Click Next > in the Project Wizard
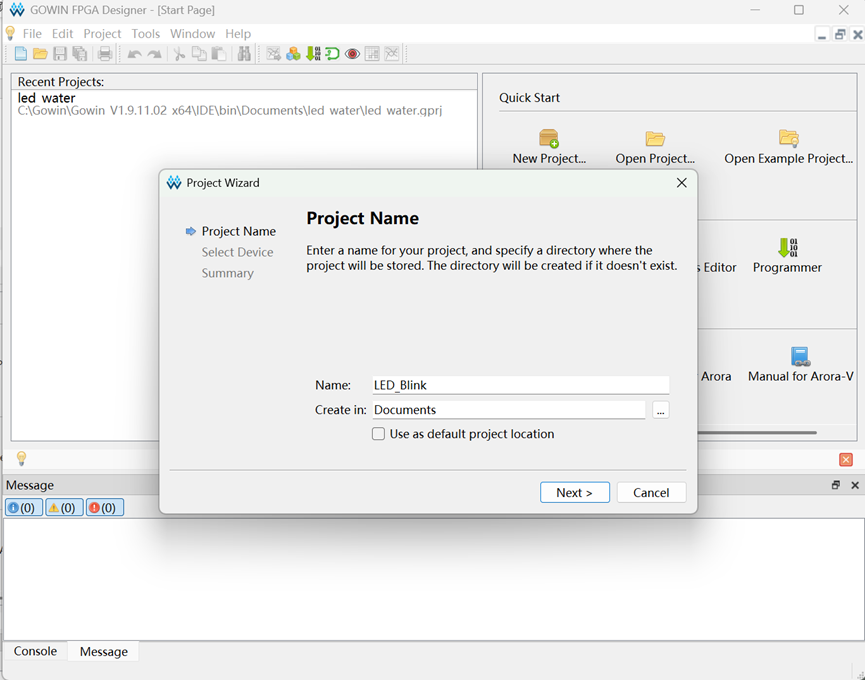Viewport: 865px width, 680px height. (x=575, y=492)
